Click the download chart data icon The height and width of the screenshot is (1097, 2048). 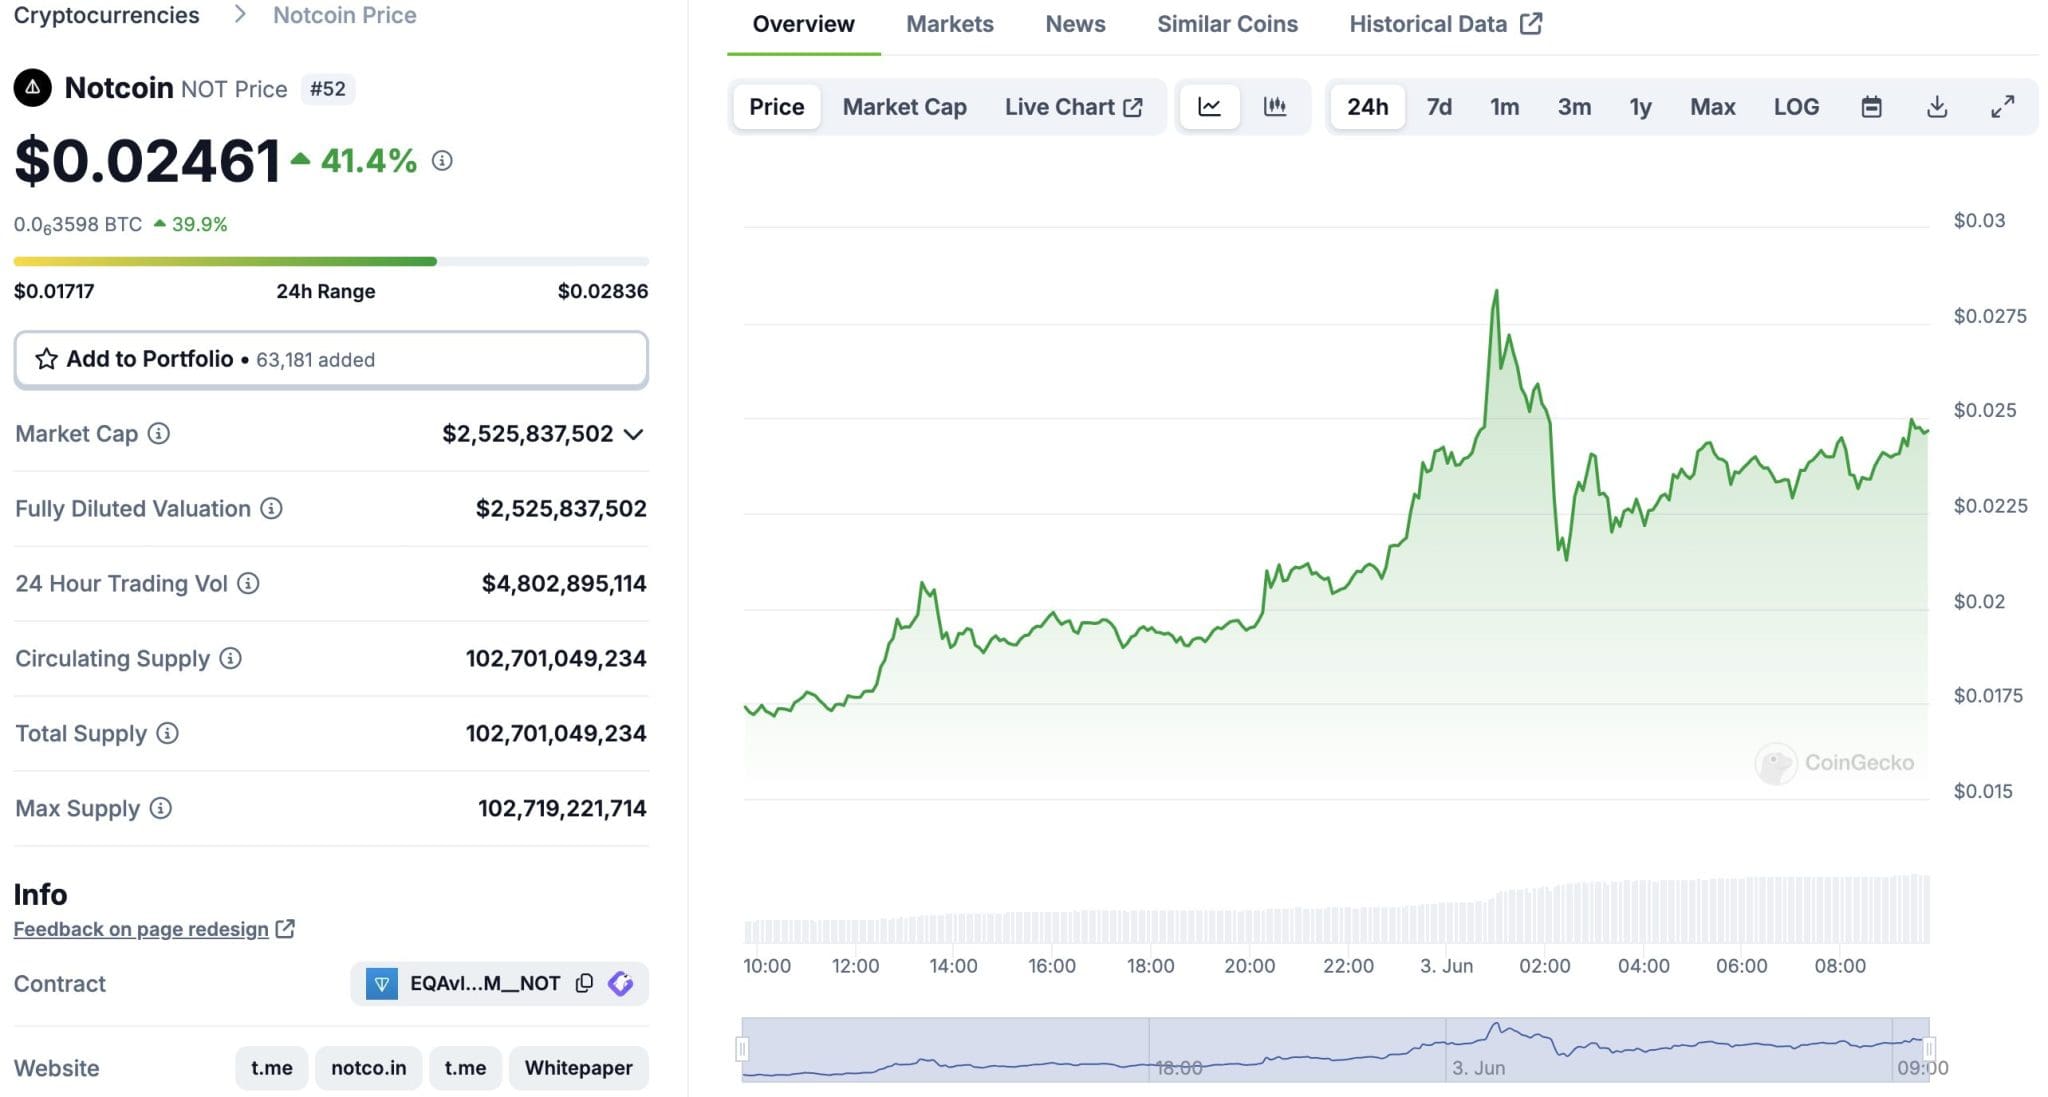[1936, 107]
